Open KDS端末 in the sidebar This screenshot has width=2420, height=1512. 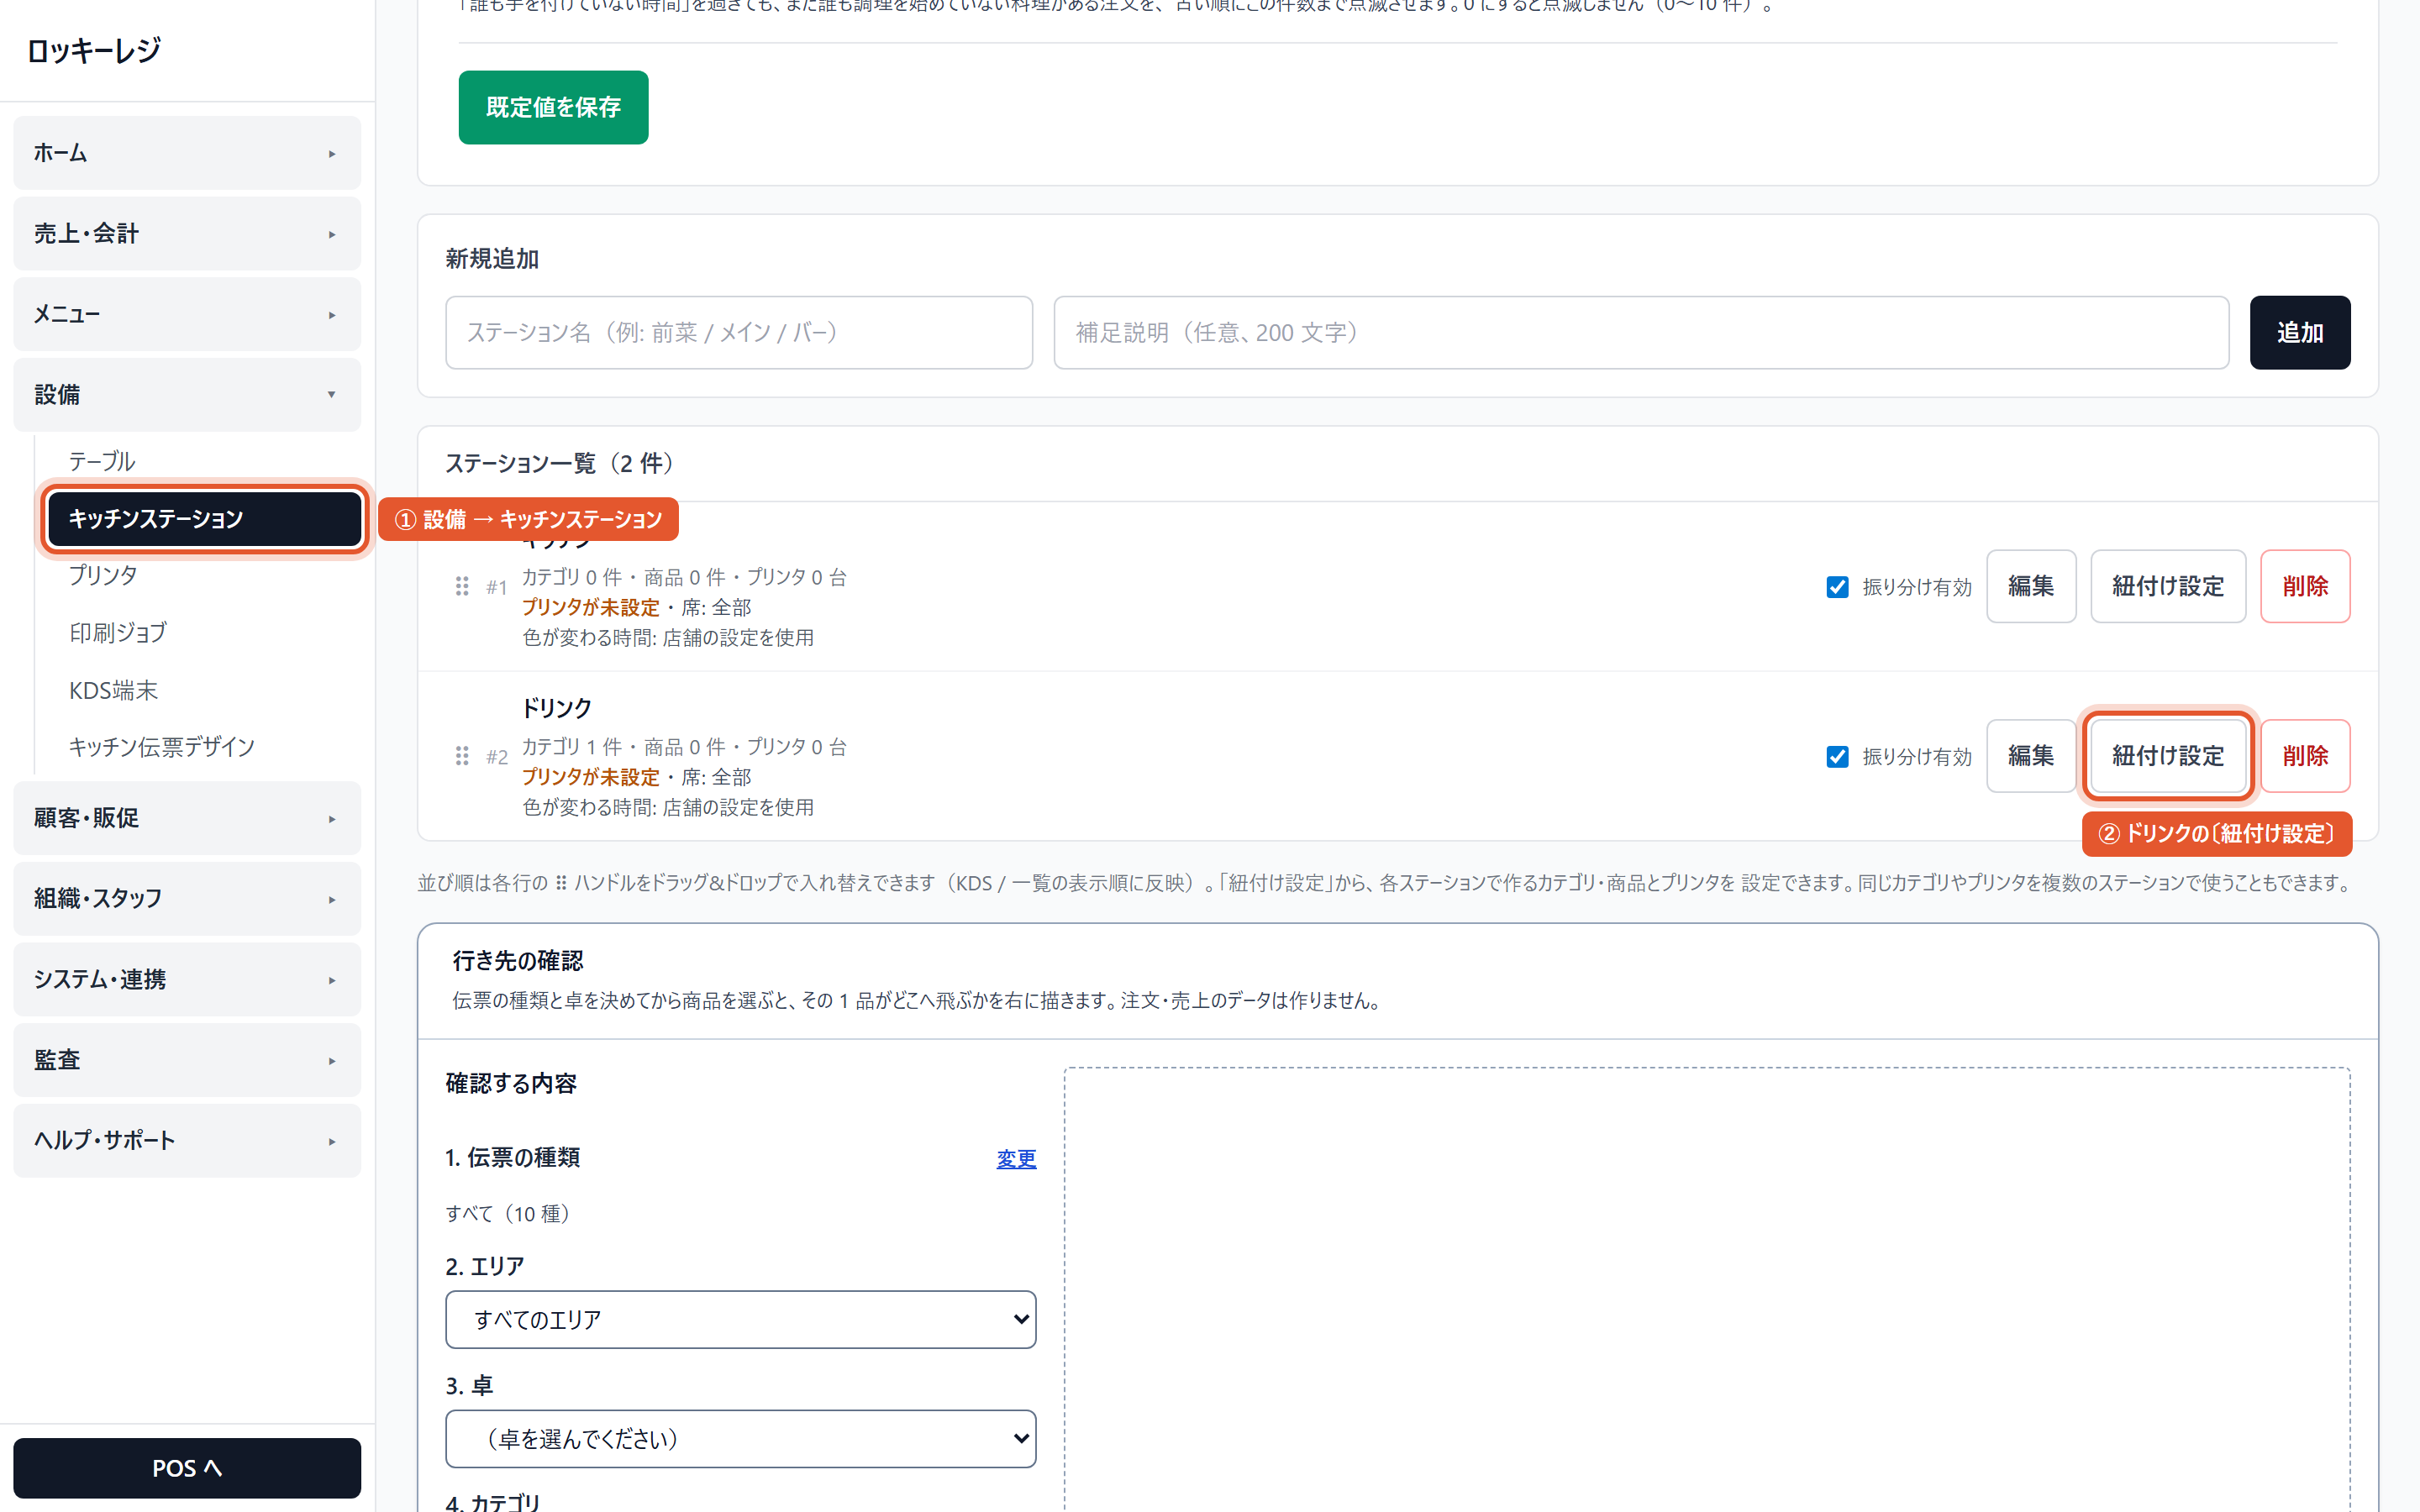[204, 690]
